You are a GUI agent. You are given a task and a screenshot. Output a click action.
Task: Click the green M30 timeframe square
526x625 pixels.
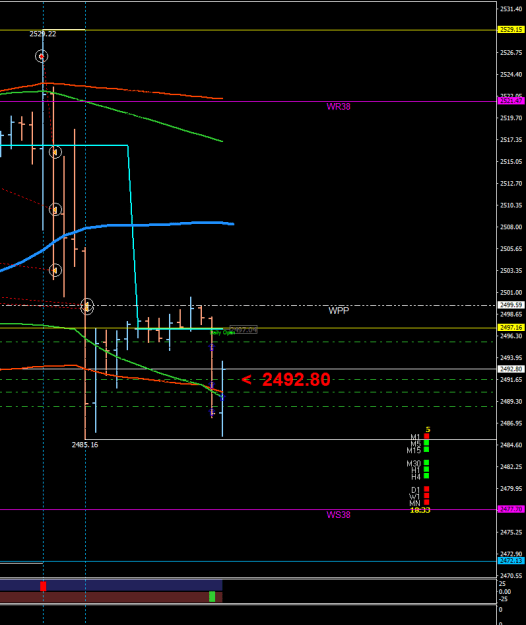[427, 462]
